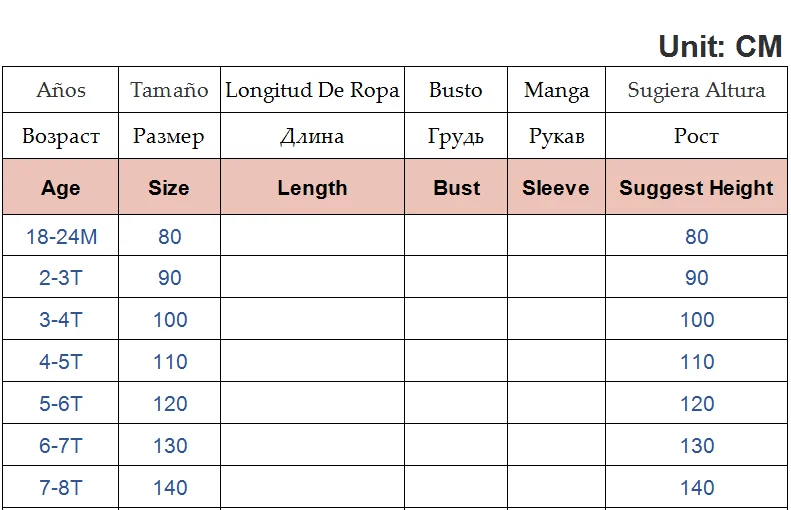Select the 5-6T age cell

pos(61,404)
